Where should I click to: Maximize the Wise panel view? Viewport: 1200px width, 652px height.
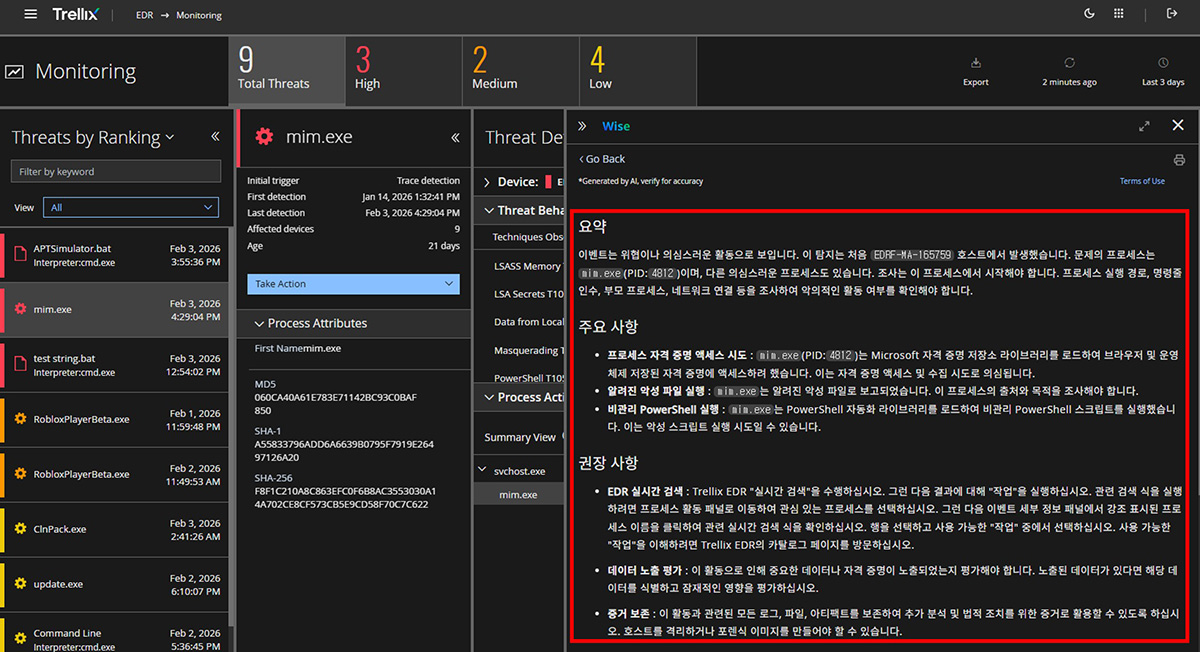(1144, 126)
